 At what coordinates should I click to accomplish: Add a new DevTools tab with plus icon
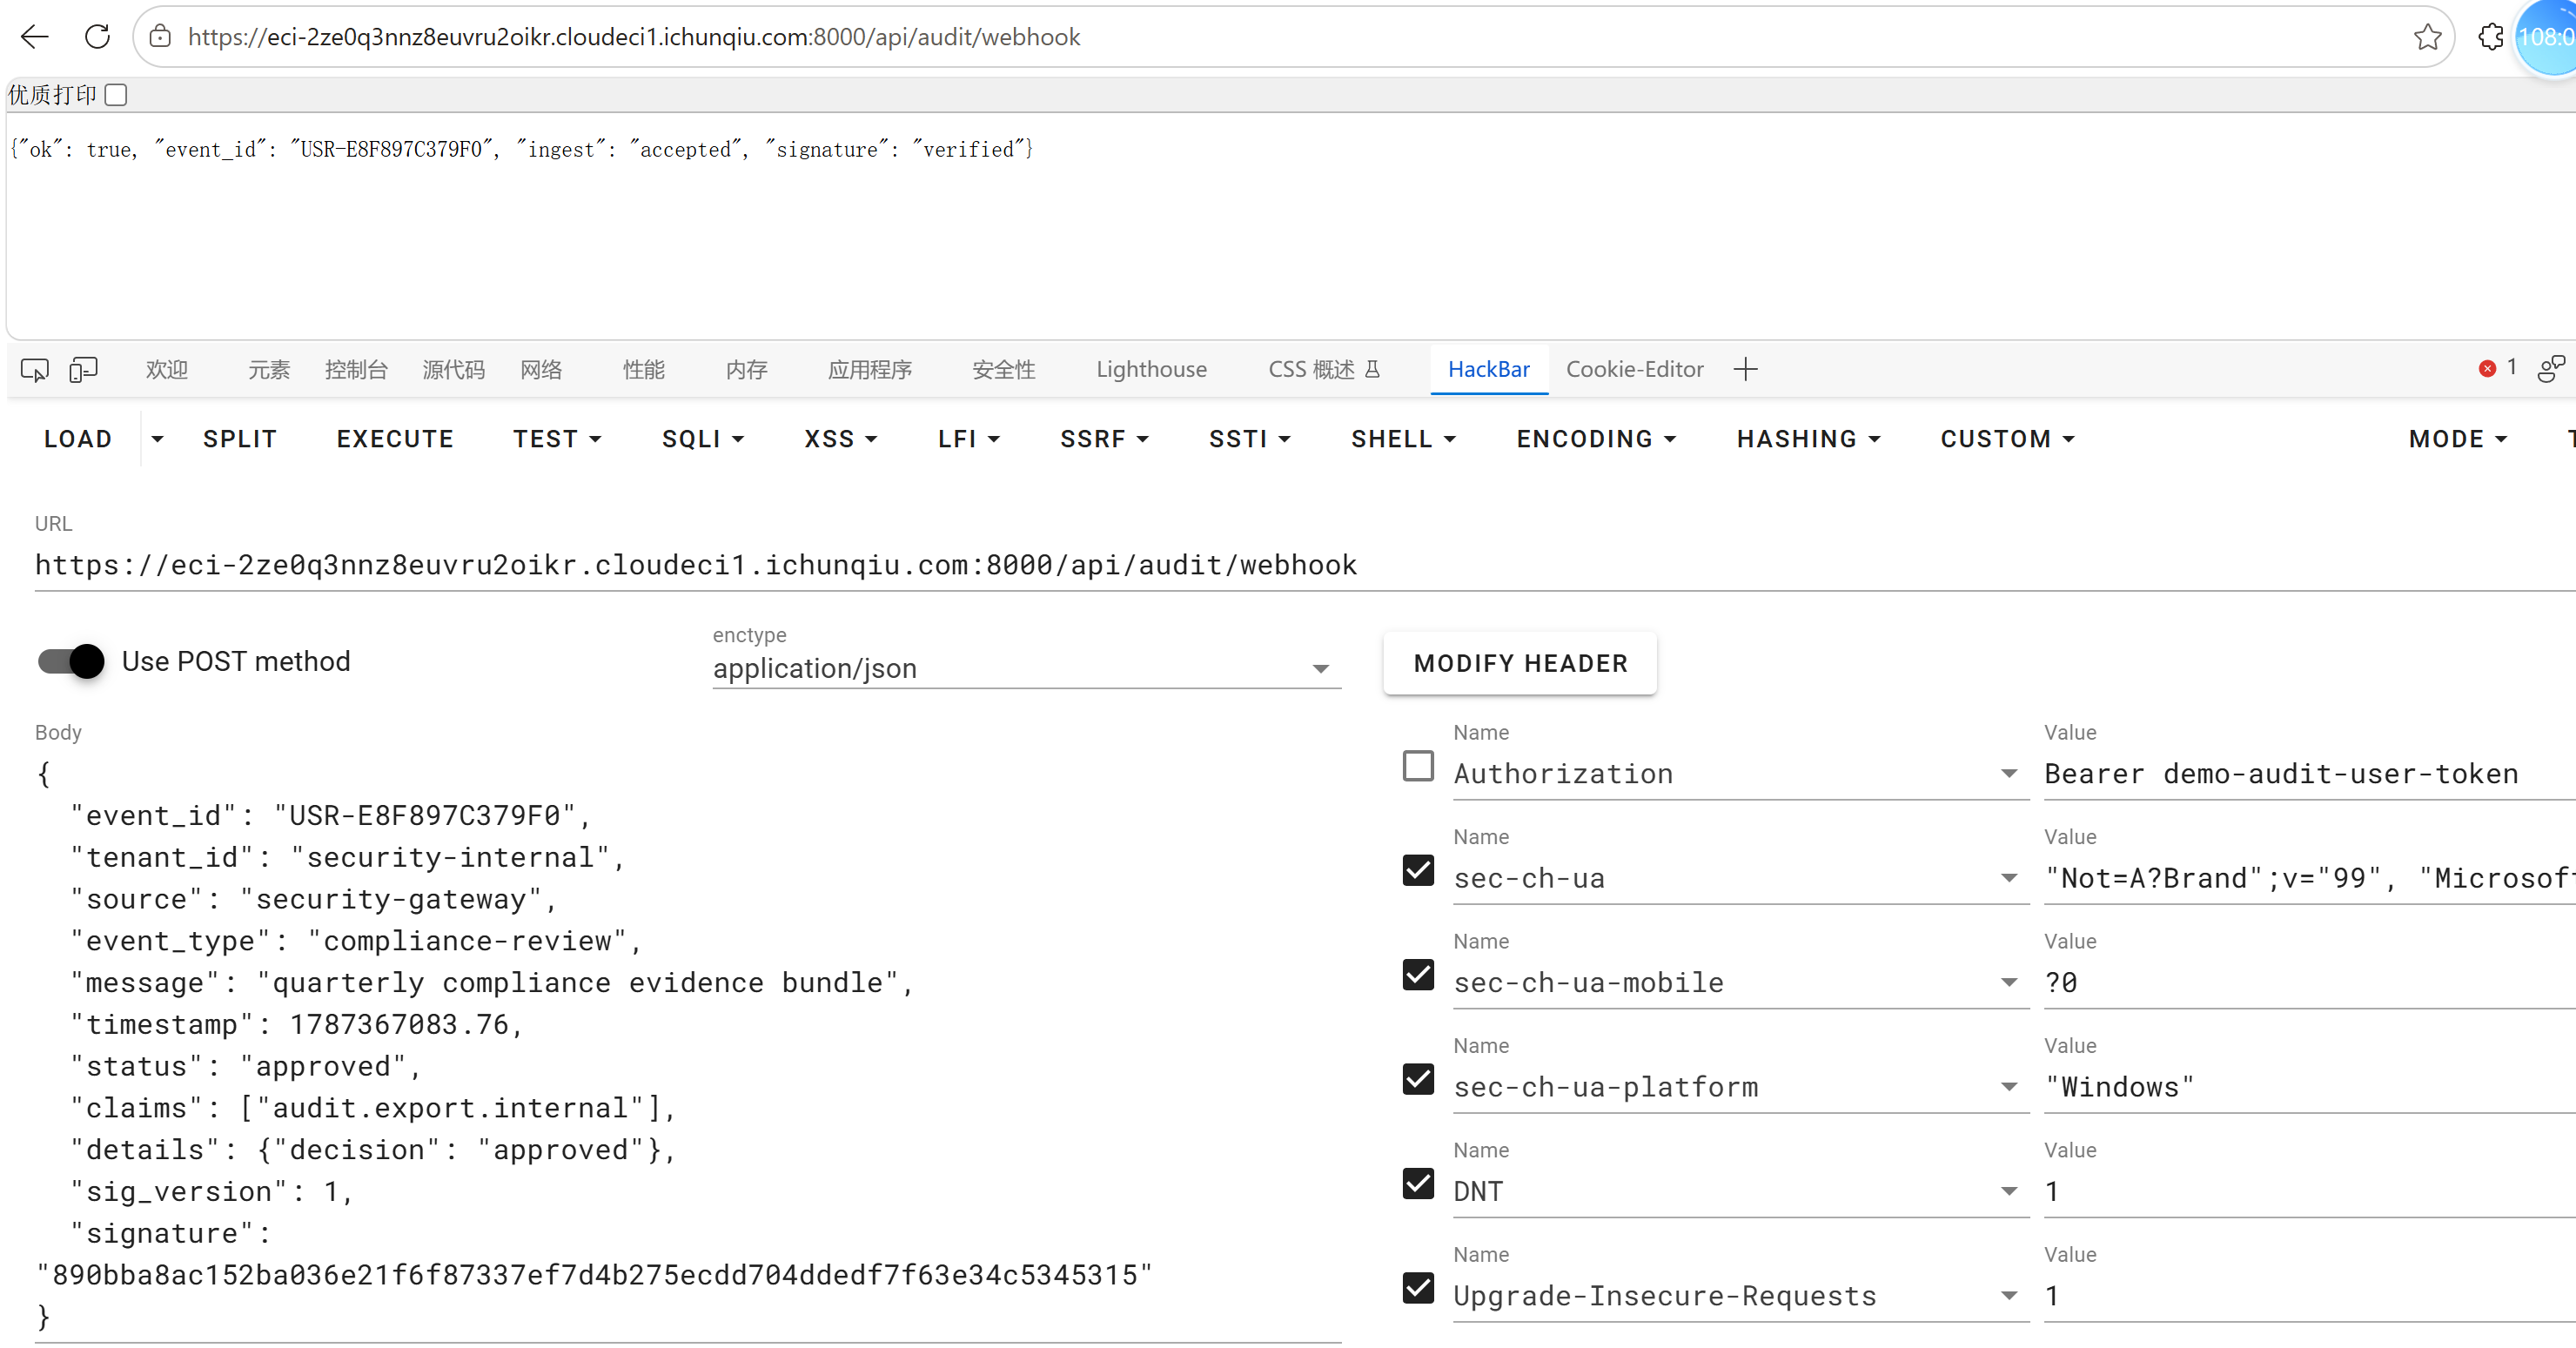point(1745,369)
